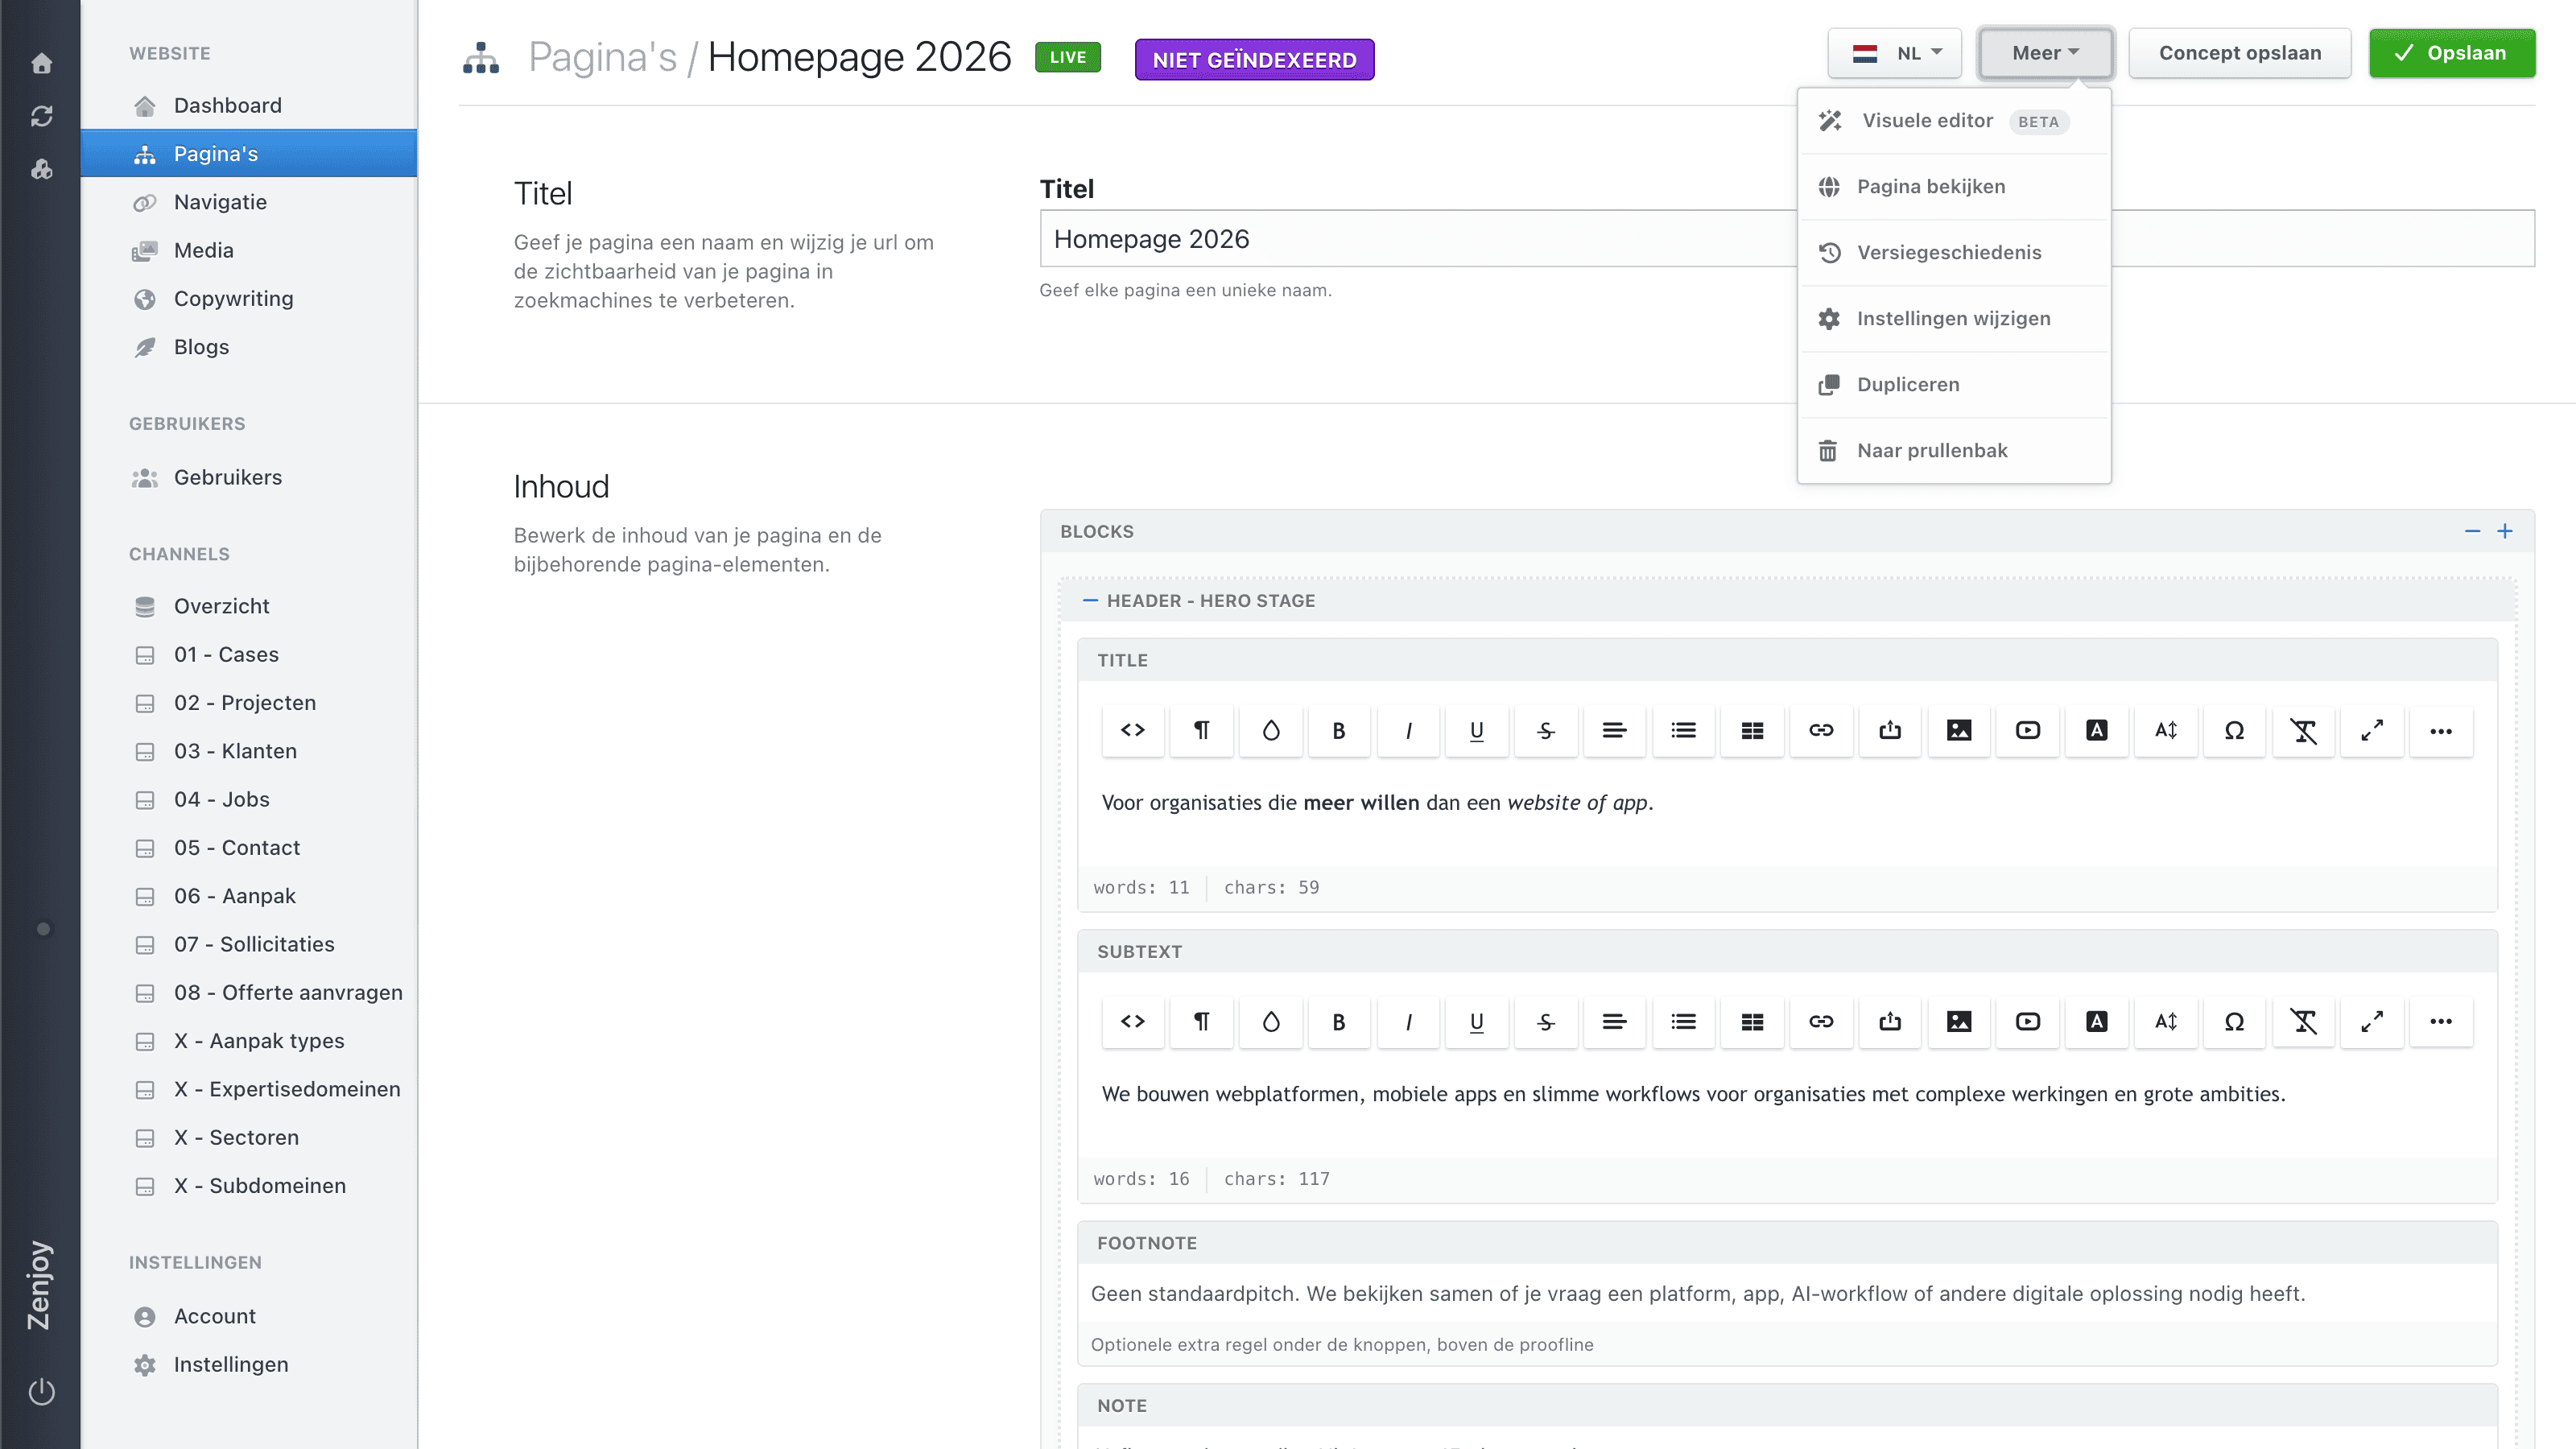Open Blogs in the sidebar
The width and height of the screenshot is (2576, 1449).
point(249,347)
